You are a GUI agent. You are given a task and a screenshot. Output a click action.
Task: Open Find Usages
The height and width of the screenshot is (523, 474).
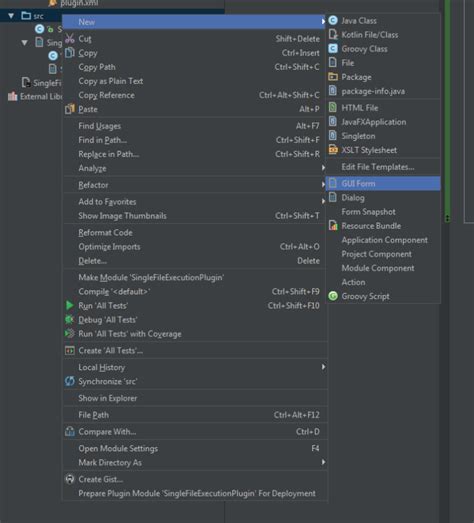click(x=99, y=126)
